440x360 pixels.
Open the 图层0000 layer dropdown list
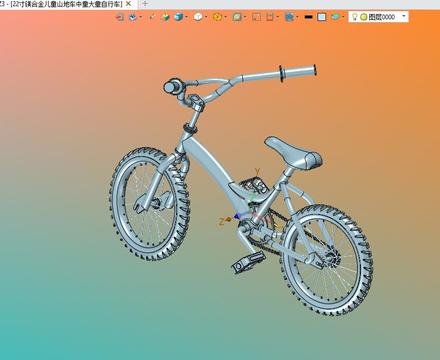pyautogui.click(x=404, y=16)
